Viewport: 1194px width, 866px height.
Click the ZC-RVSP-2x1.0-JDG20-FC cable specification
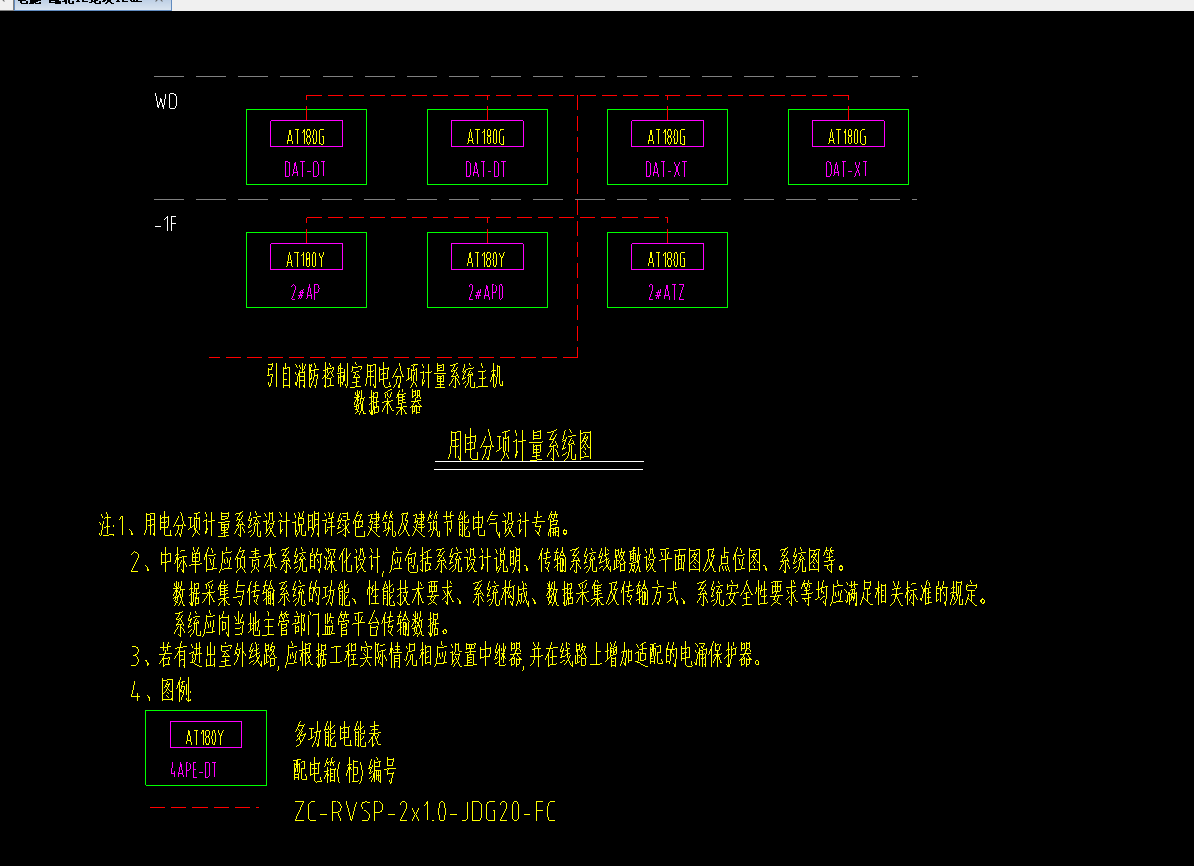[425, 811]
